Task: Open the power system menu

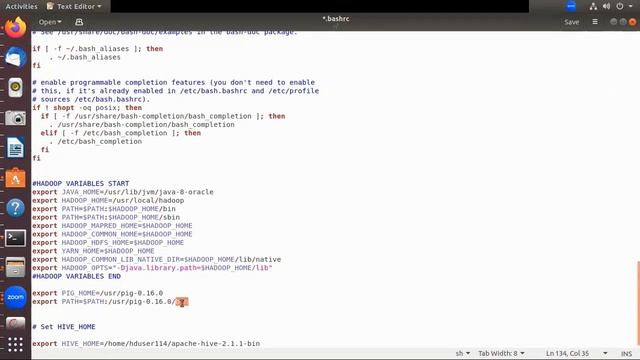Action: pyautogui.click(x=620, y=6)
